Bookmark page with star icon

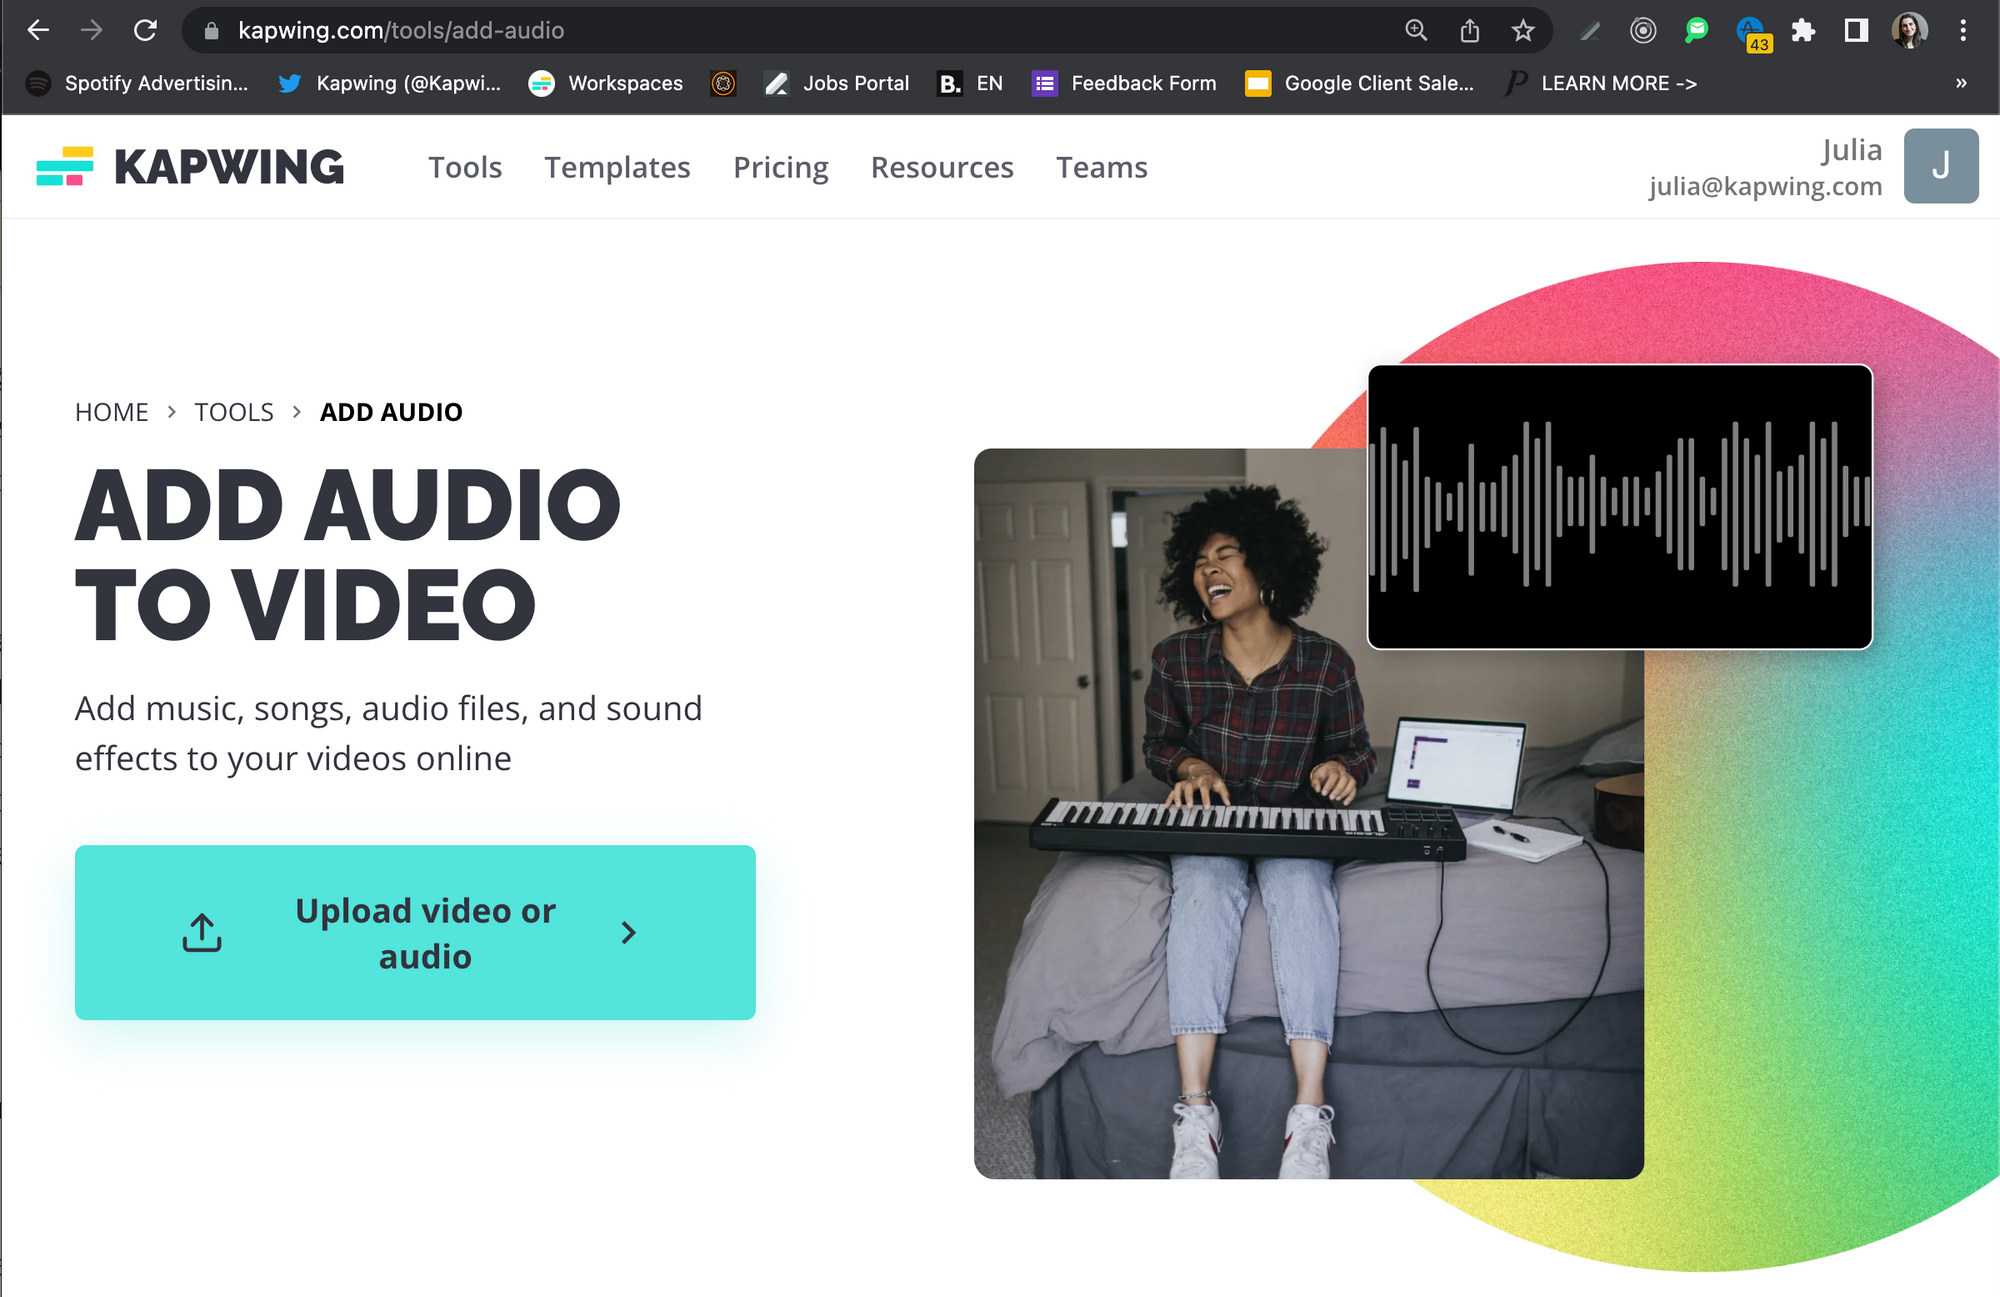1522,31
